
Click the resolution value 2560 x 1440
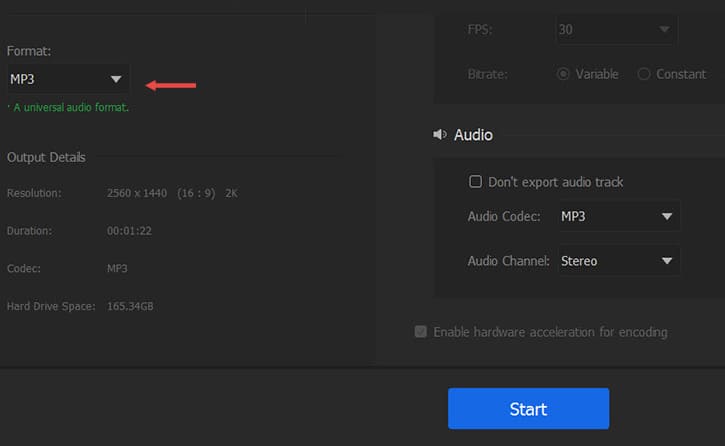[137, 193]
